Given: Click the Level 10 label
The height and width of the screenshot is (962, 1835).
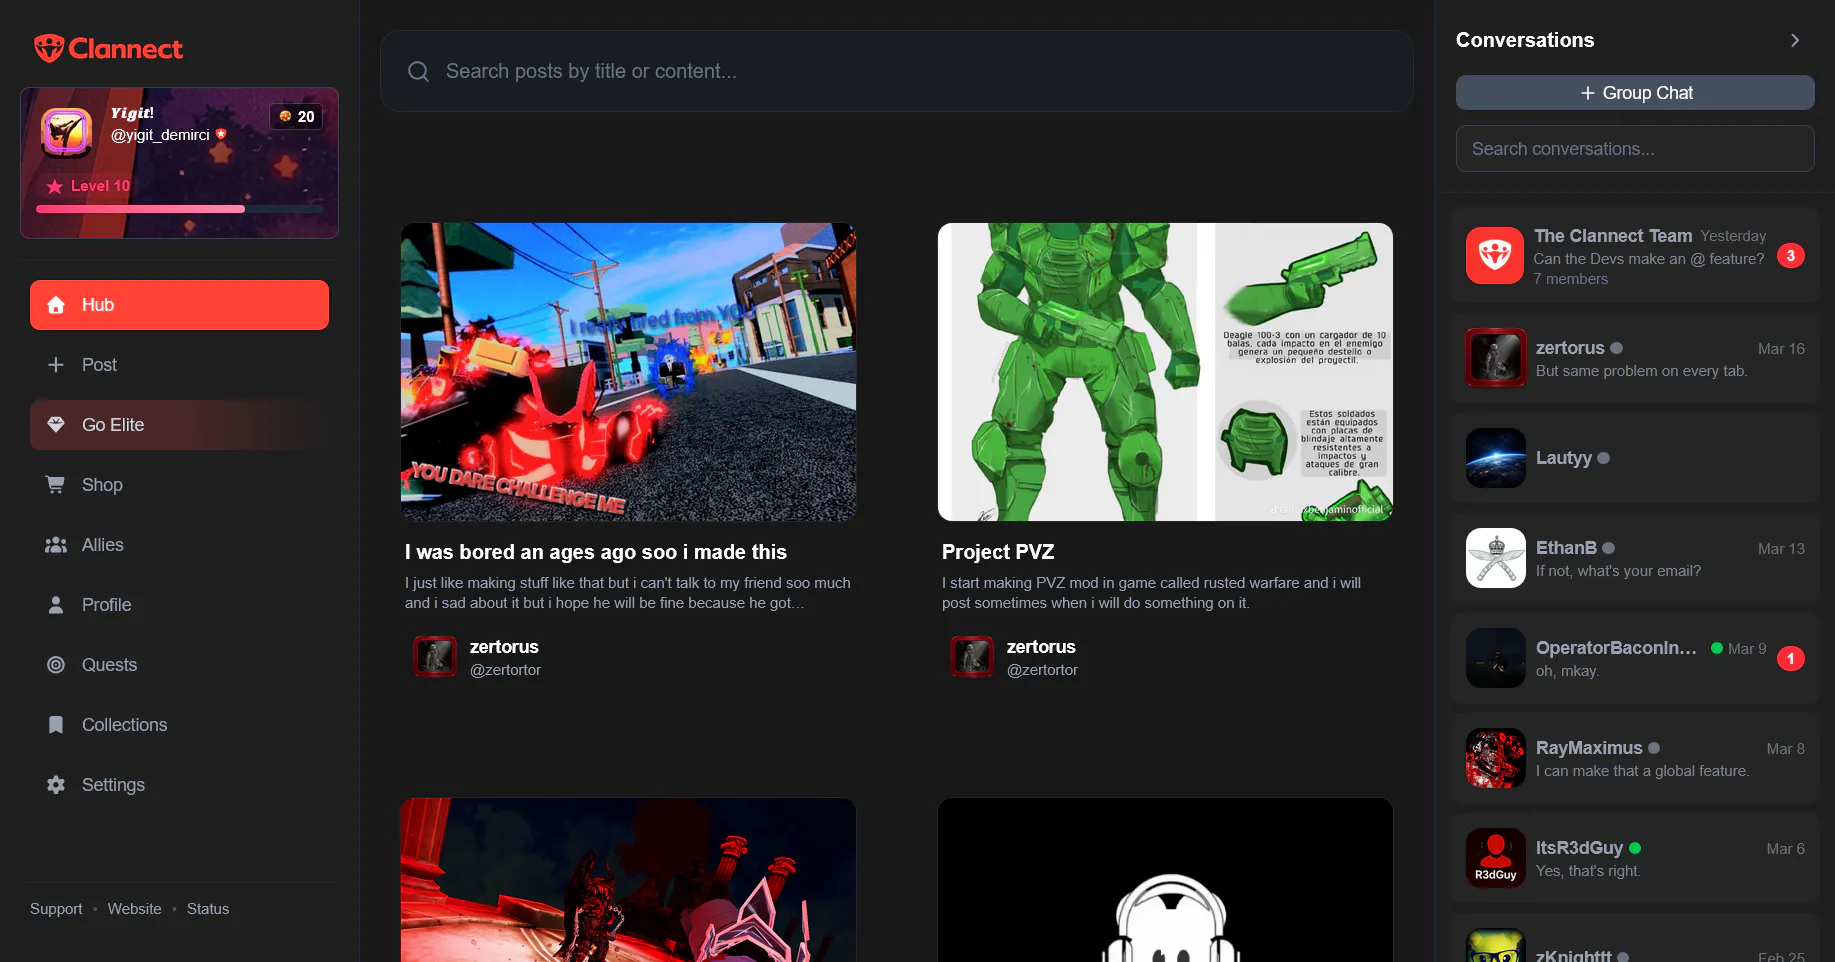Looking at the screenshot, I should click(100, 186).
